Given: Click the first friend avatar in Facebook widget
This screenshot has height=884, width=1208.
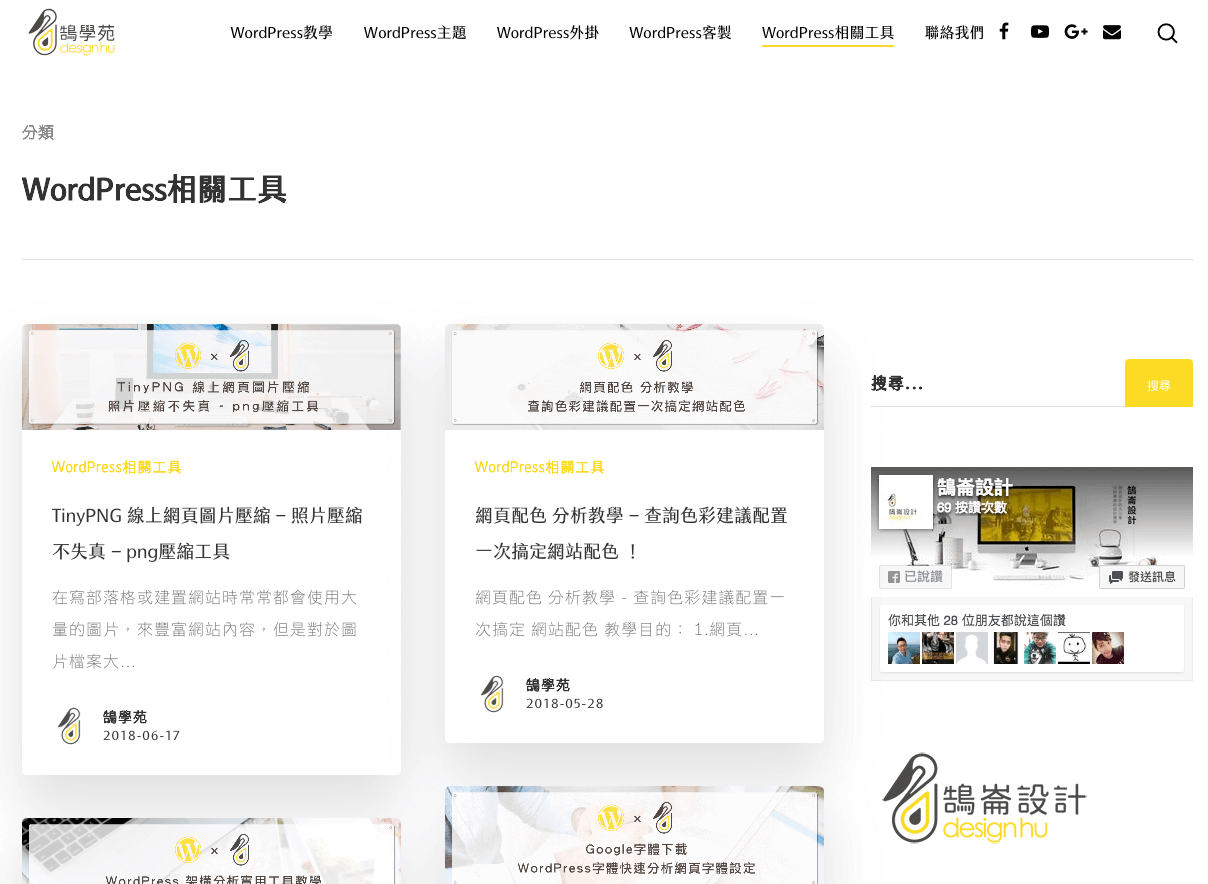Looking at the screenshot, I should pos(904,648).
